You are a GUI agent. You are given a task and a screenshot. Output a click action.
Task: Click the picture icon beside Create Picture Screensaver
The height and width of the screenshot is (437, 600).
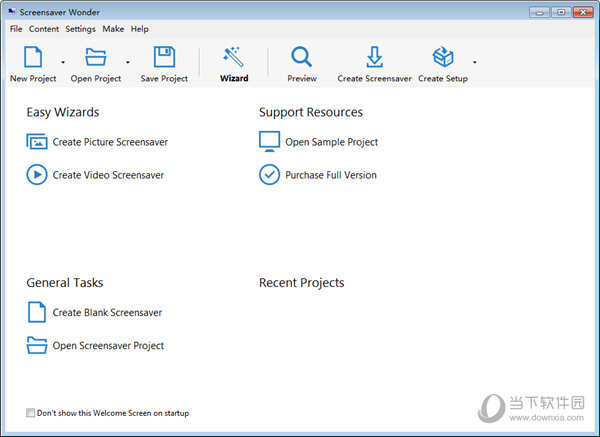[x=37, y=142]
